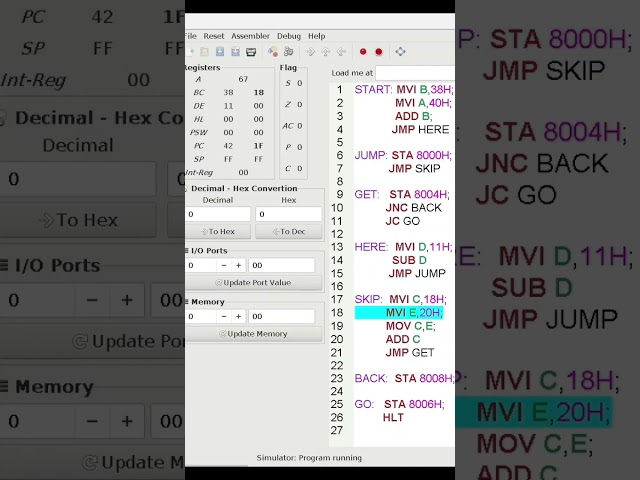640x480 pixels.
Task: Click code line 'MOV C,E;'
Action: coord(411,326)
